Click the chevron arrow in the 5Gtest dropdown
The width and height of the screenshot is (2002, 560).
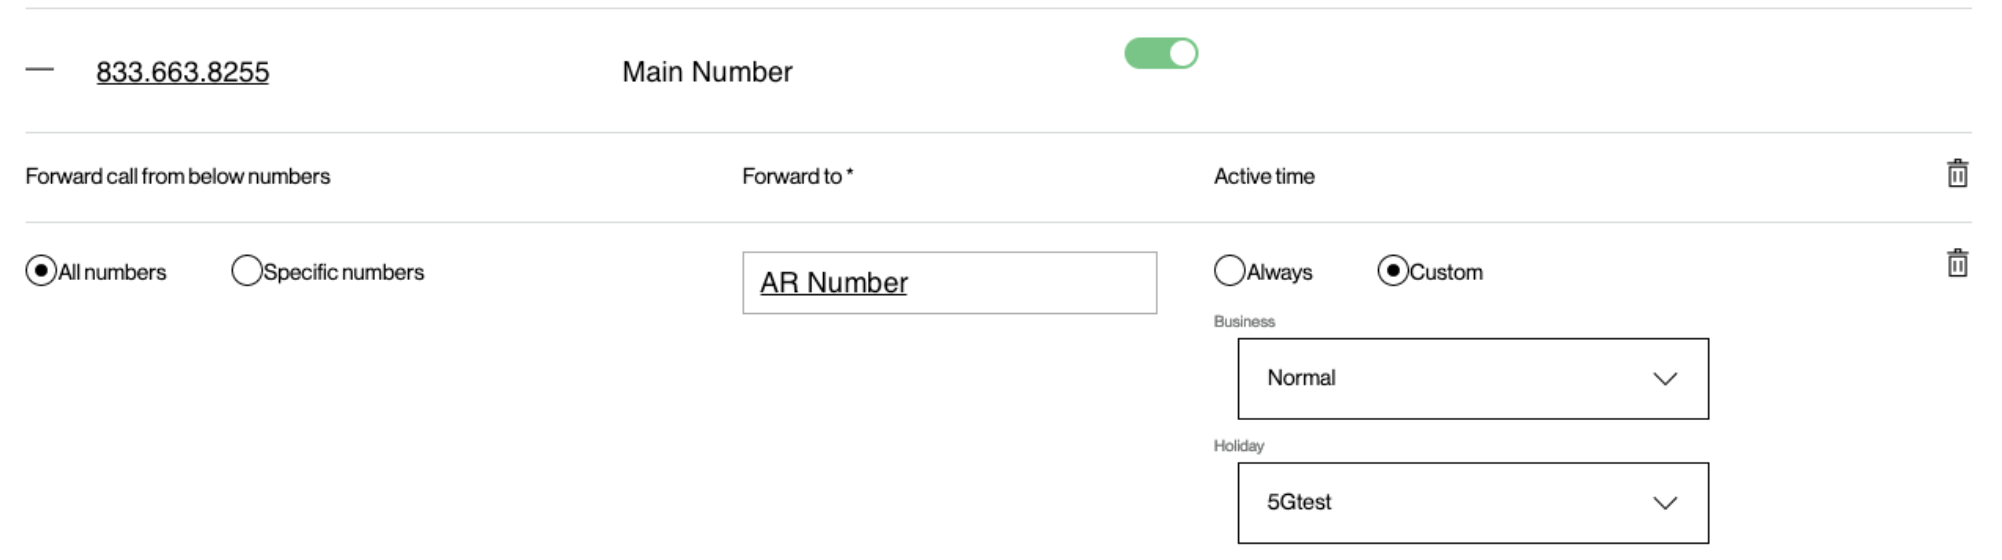1664,503
